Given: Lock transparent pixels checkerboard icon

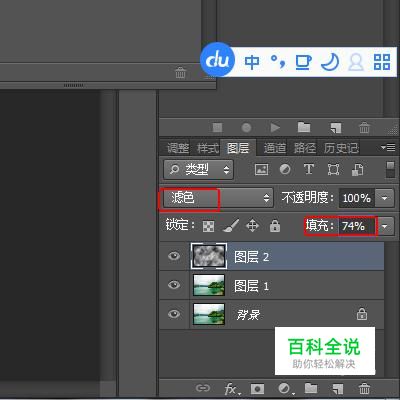Looking at the screenshot, I should 209,227.
